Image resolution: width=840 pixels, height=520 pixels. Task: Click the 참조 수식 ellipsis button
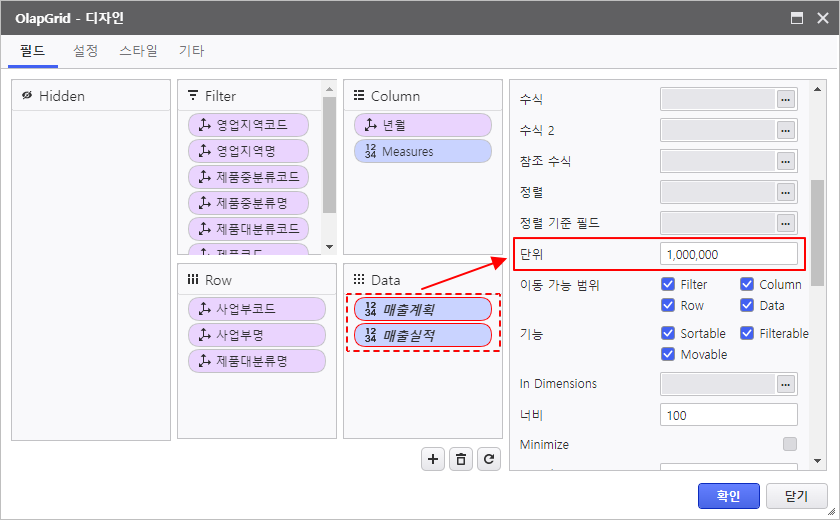786,161
